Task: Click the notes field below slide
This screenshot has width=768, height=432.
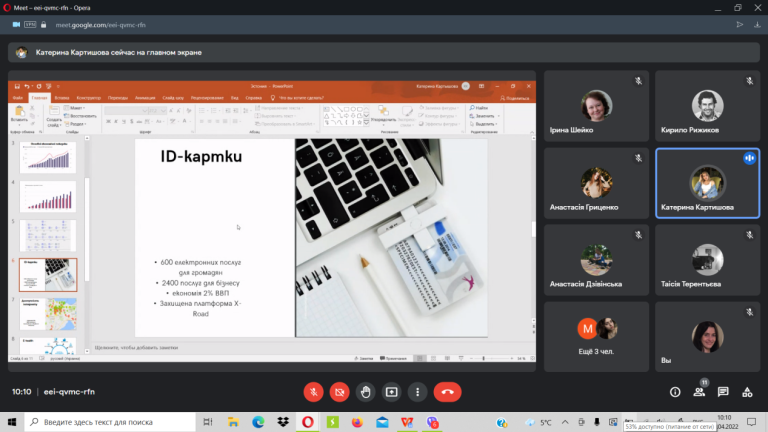Action: click(311, 347)
